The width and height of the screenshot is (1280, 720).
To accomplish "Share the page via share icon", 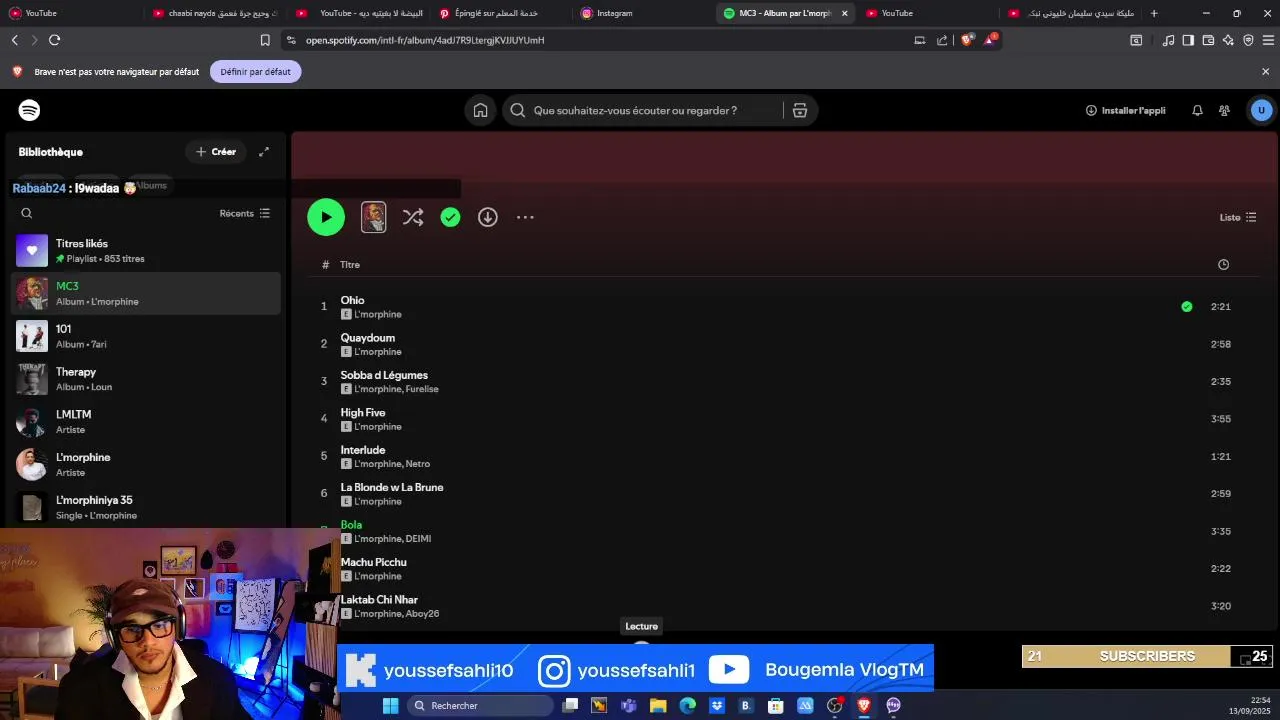I will [942, 40].
